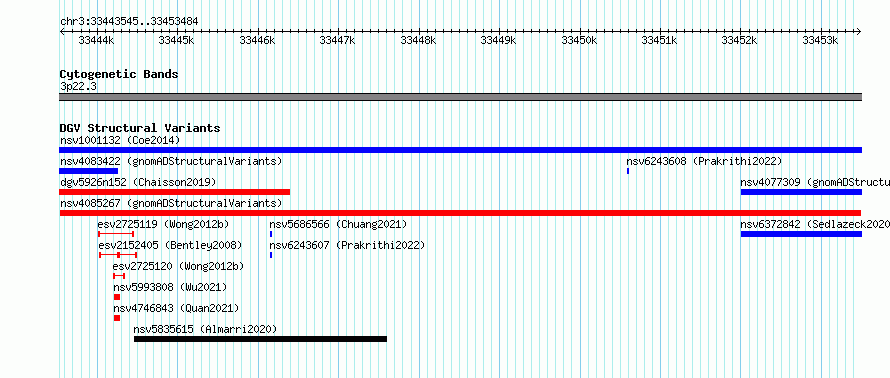This screenshot has height=378, width=890.
Task: Click the nsv4077309 blue variant bar
Action: pyautogui.click(x=801, y=192)
